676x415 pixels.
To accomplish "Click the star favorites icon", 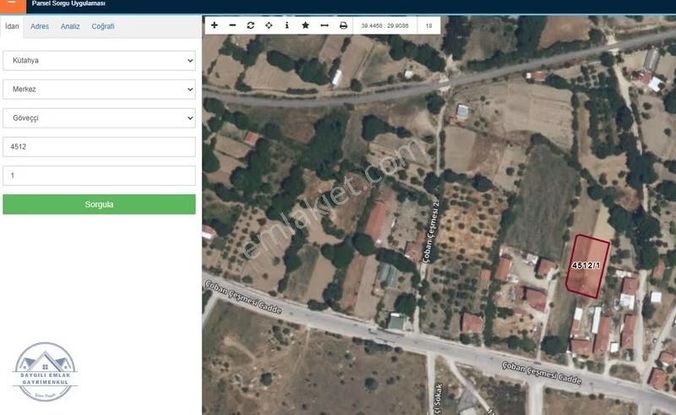I will pos(305,25).
